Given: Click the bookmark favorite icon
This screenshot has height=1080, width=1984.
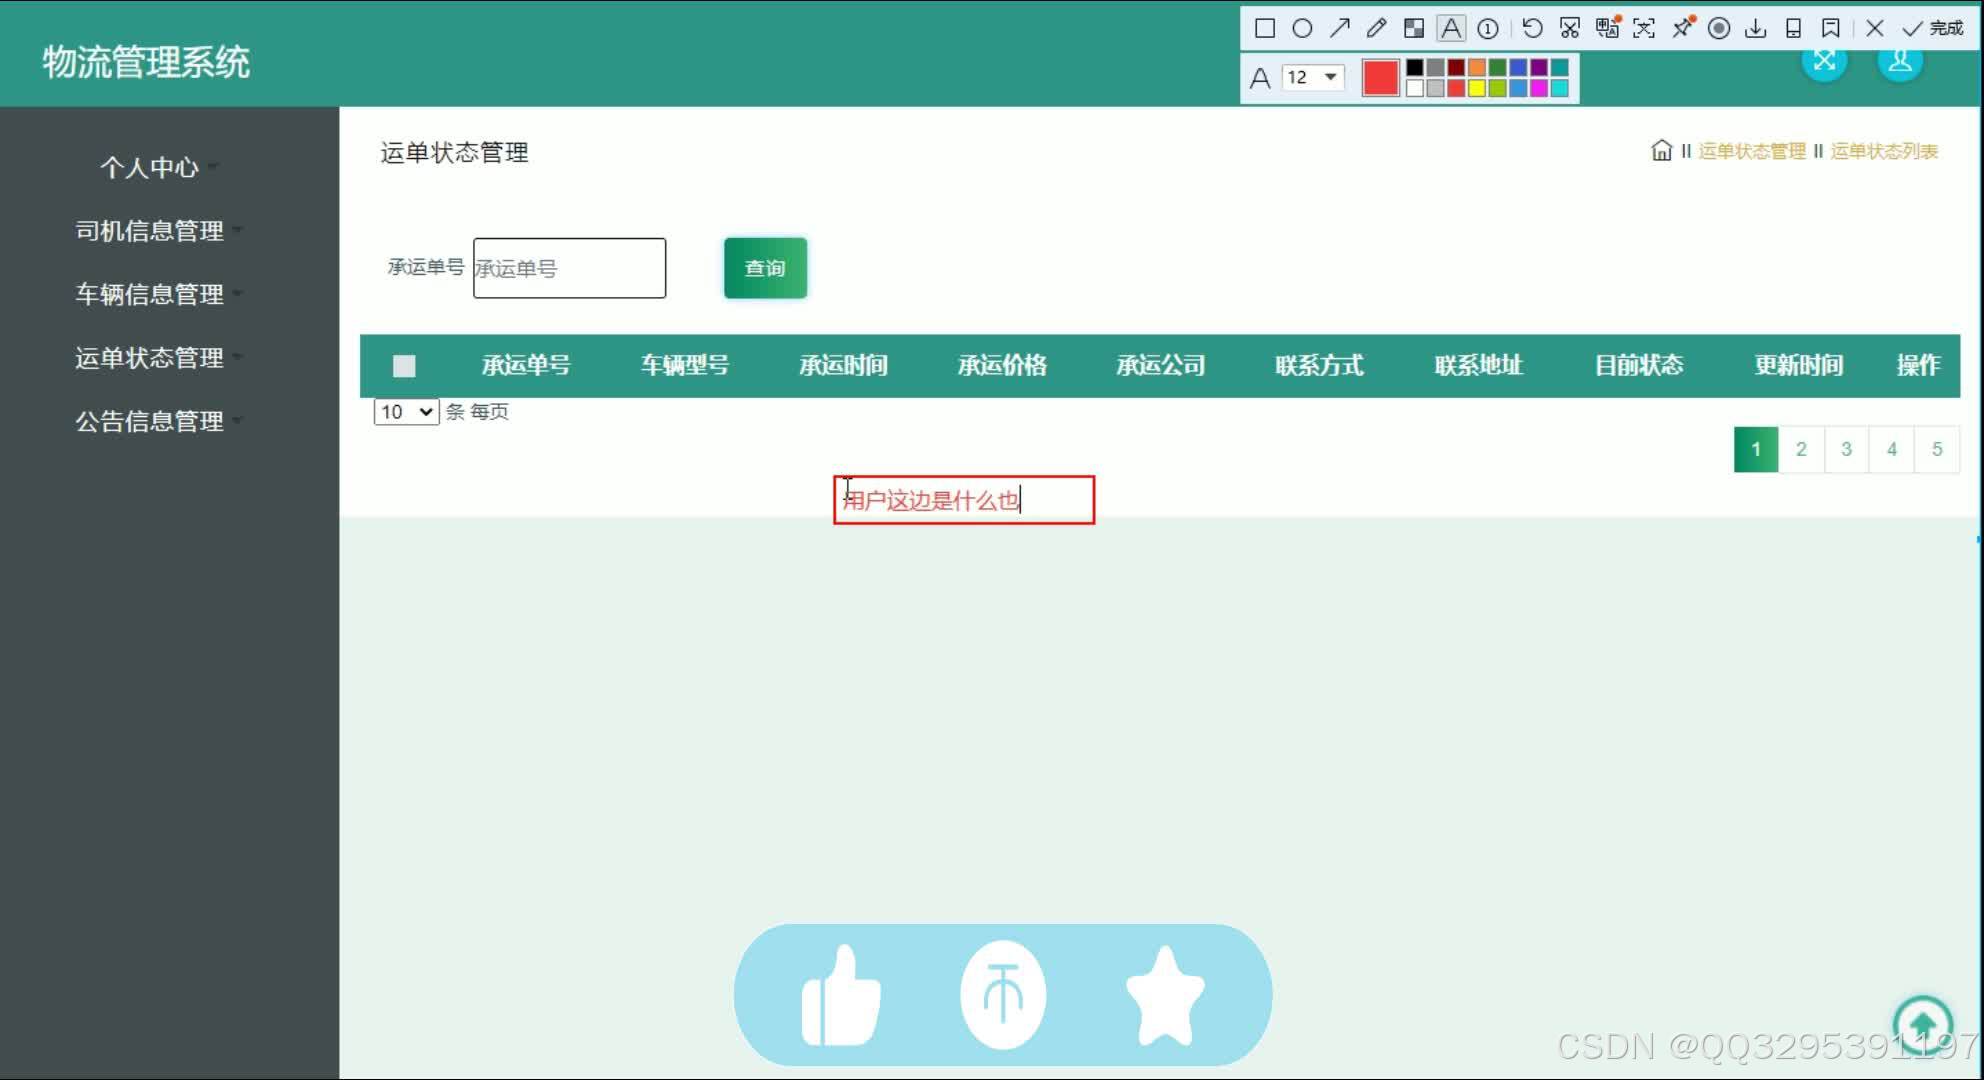Looking at the screenshot, I should [1831, 28].
